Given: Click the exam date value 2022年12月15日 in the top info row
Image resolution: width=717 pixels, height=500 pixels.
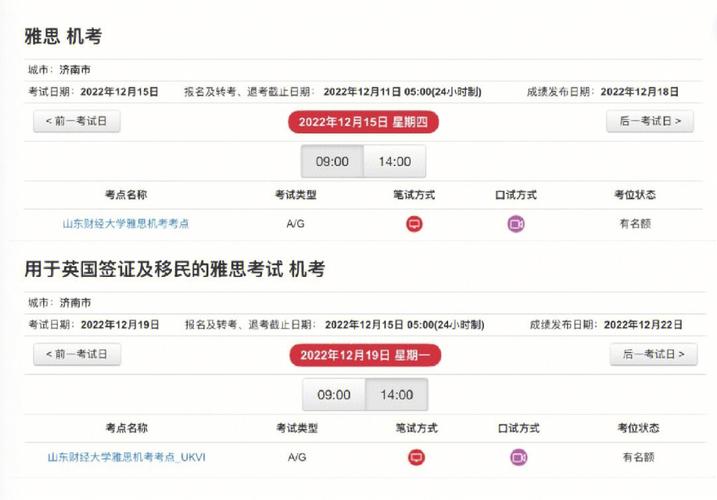Looking at the screenshot, I should coord(119,92).
